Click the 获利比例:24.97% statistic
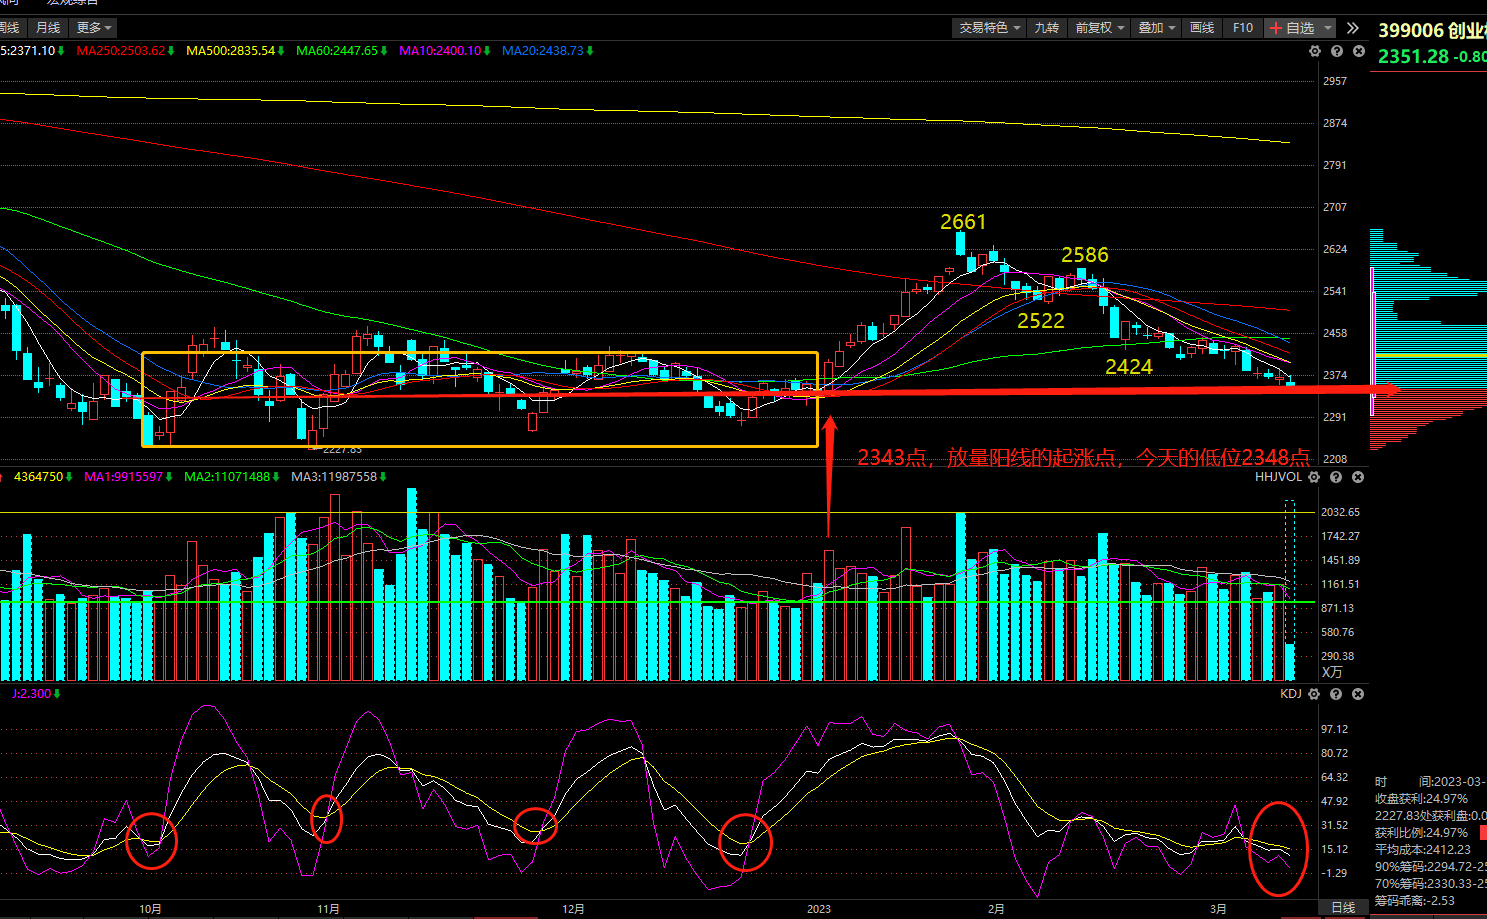Image resolution: width=1487 pixels, height=919 pixels. [1421, 833]
